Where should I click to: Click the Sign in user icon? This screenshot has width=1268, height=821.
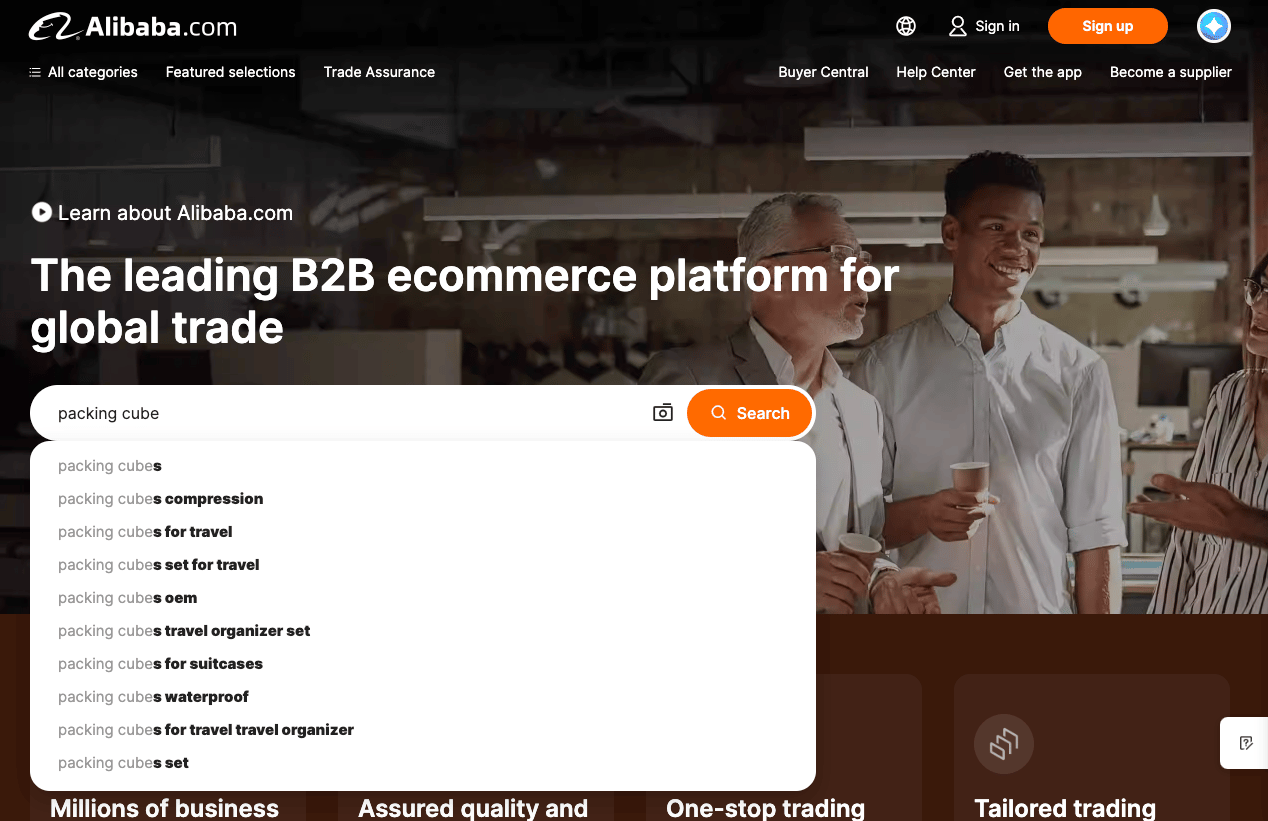click(958, 26)
